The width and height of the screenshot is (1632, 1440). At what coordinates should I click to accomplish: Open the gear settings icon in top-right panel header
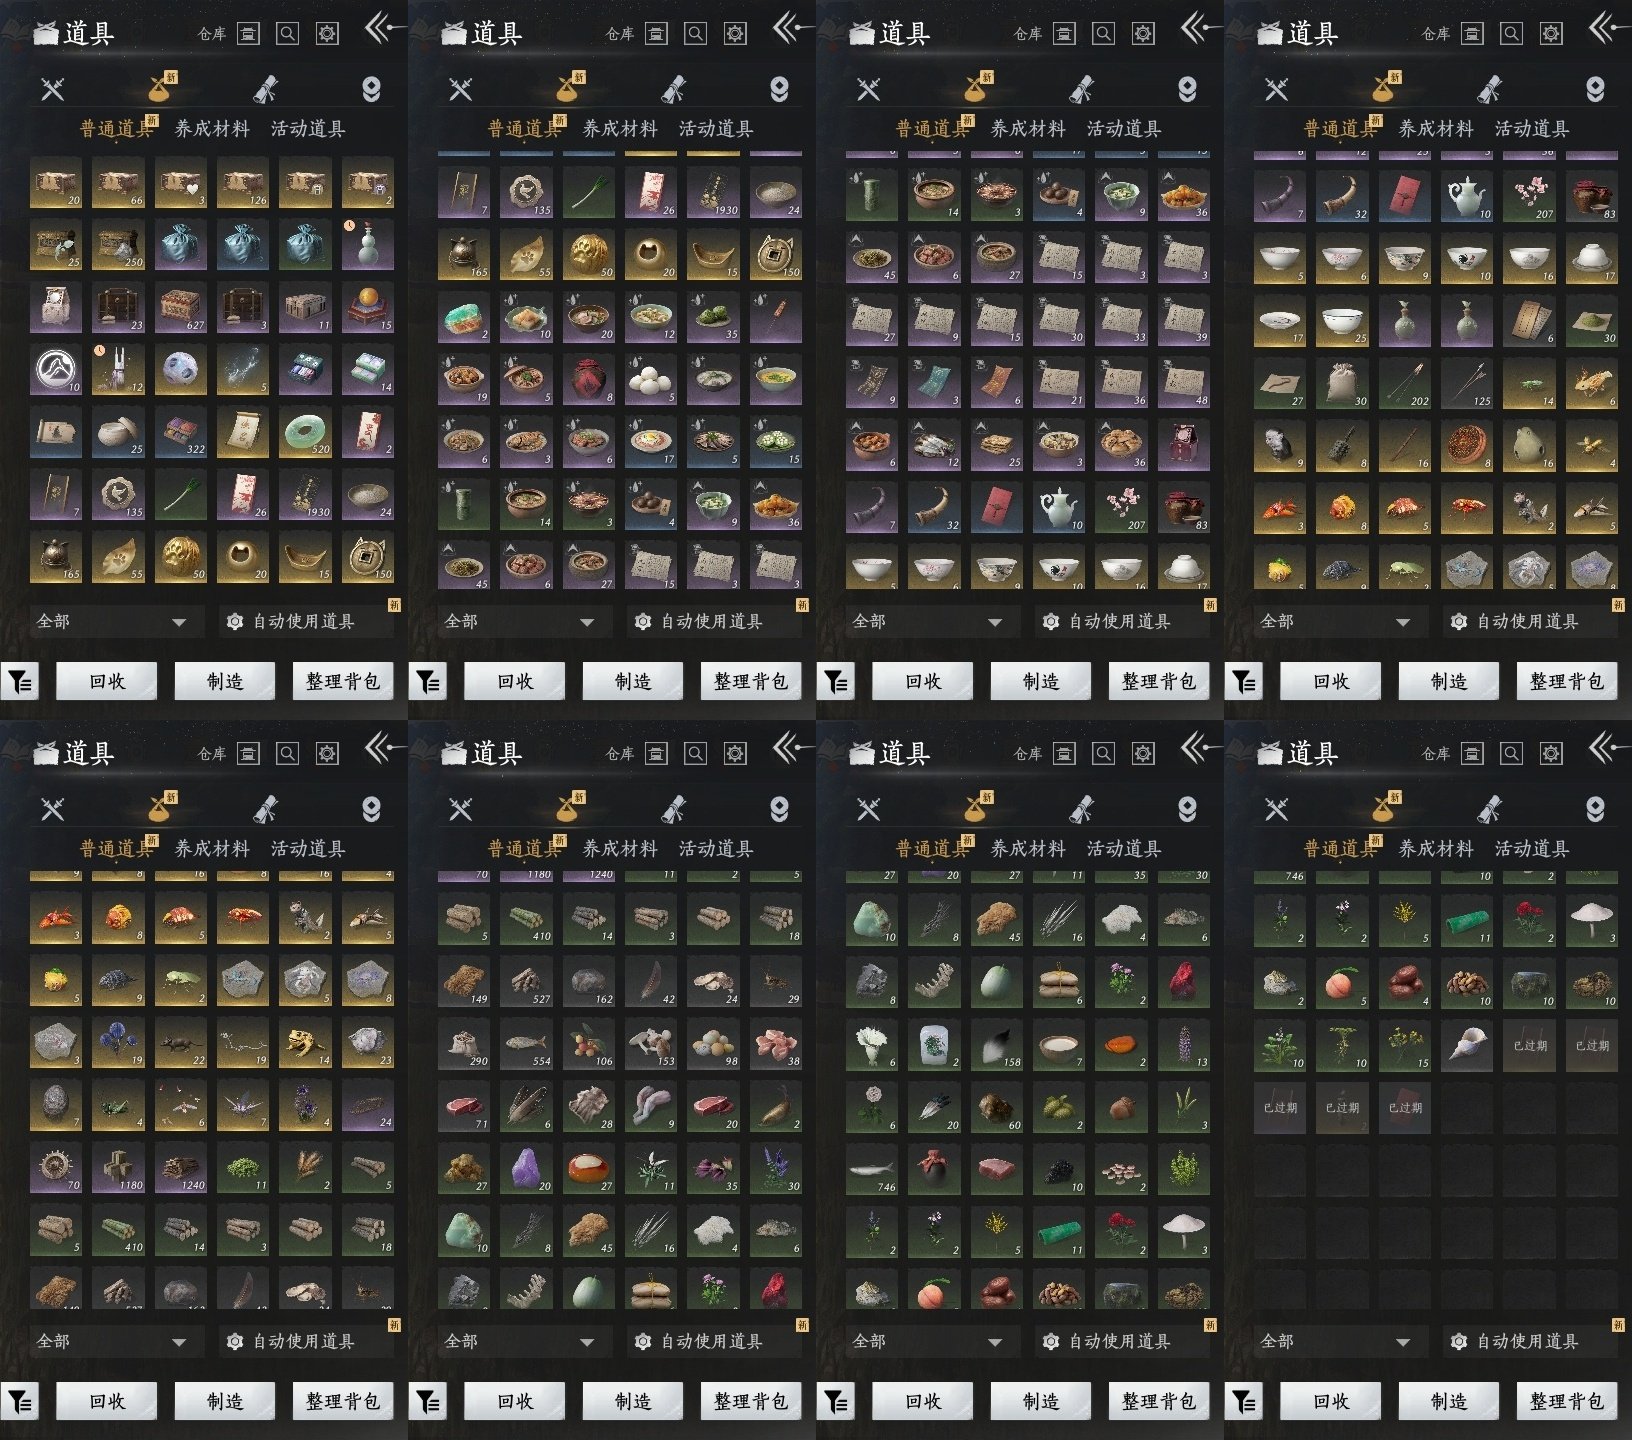(1551, 34)
